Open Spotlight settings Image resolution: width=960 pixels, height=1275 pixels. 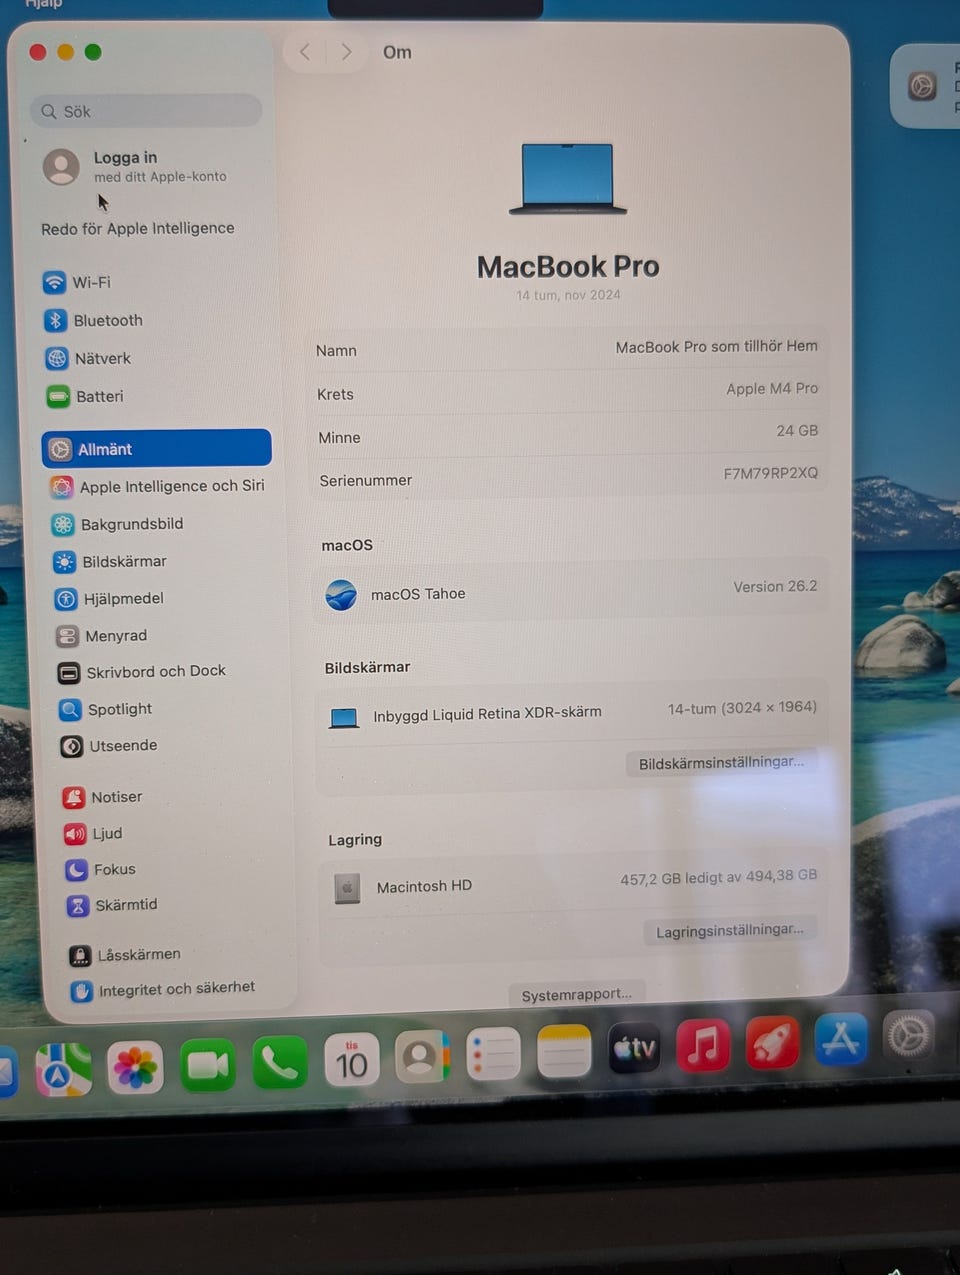[x=106, y=709]
